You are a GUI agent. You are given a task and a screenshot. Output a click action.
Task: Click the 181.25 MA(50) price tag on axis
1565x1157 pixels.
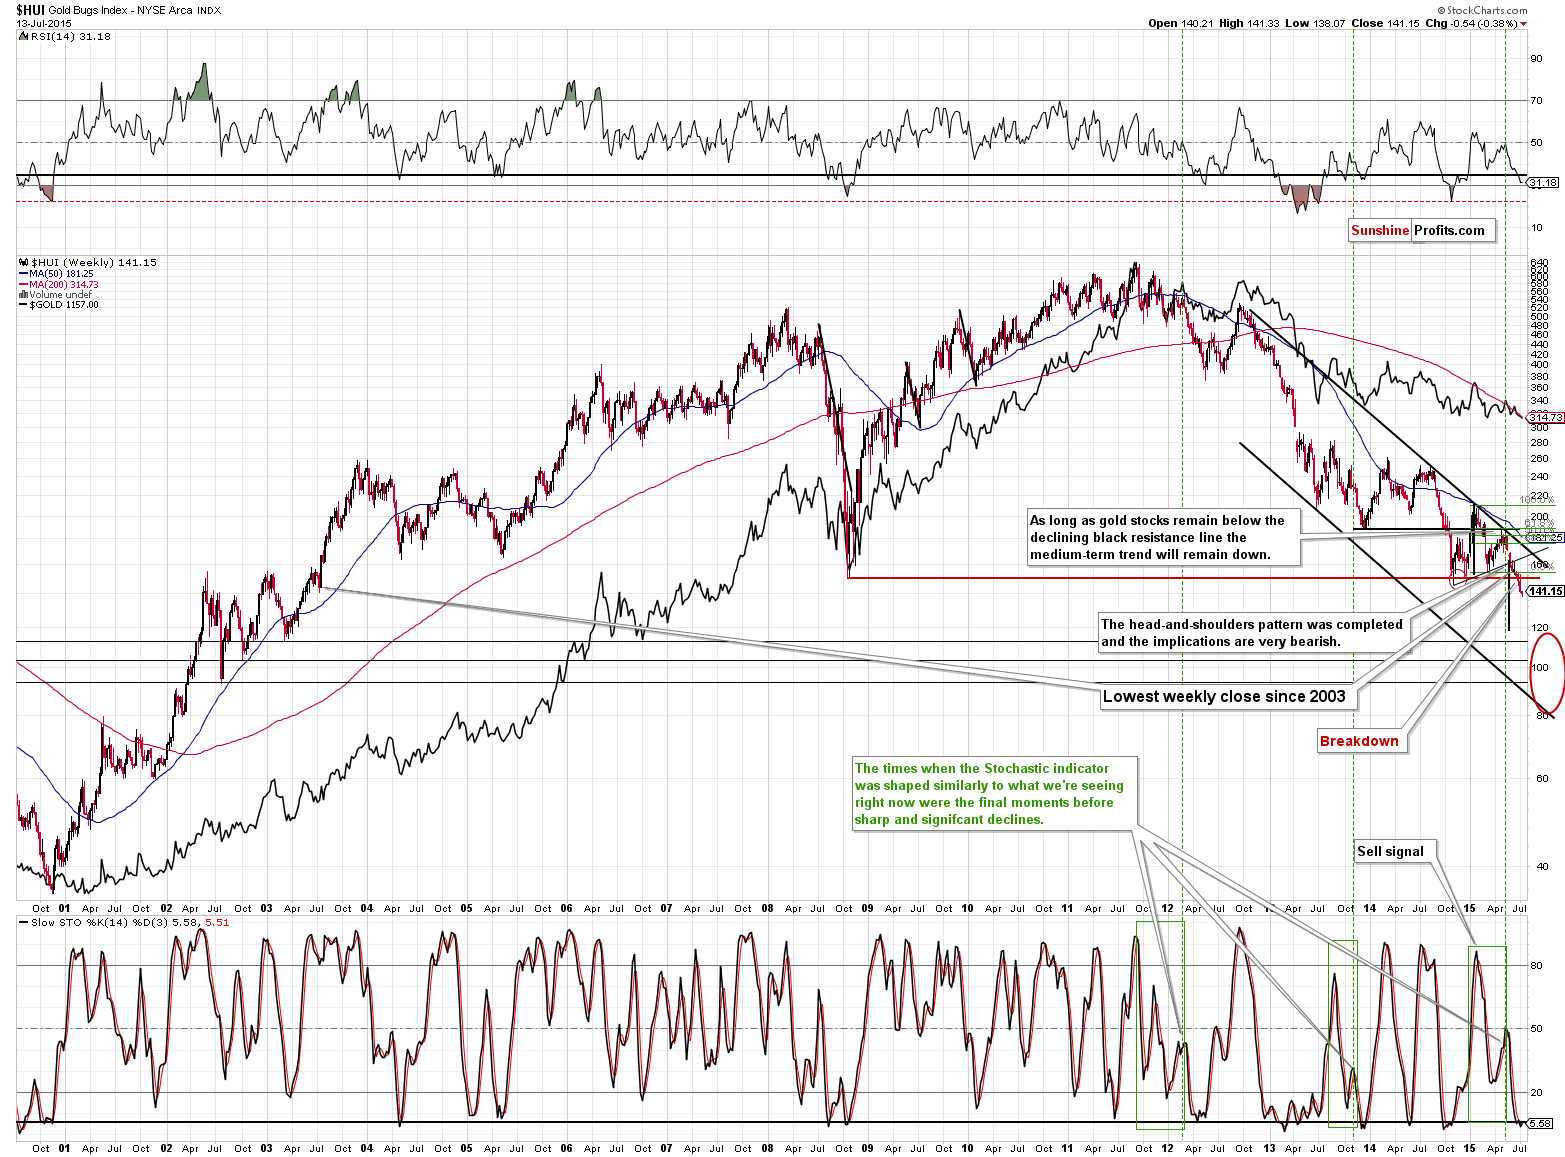click(x=1545, y=537)
